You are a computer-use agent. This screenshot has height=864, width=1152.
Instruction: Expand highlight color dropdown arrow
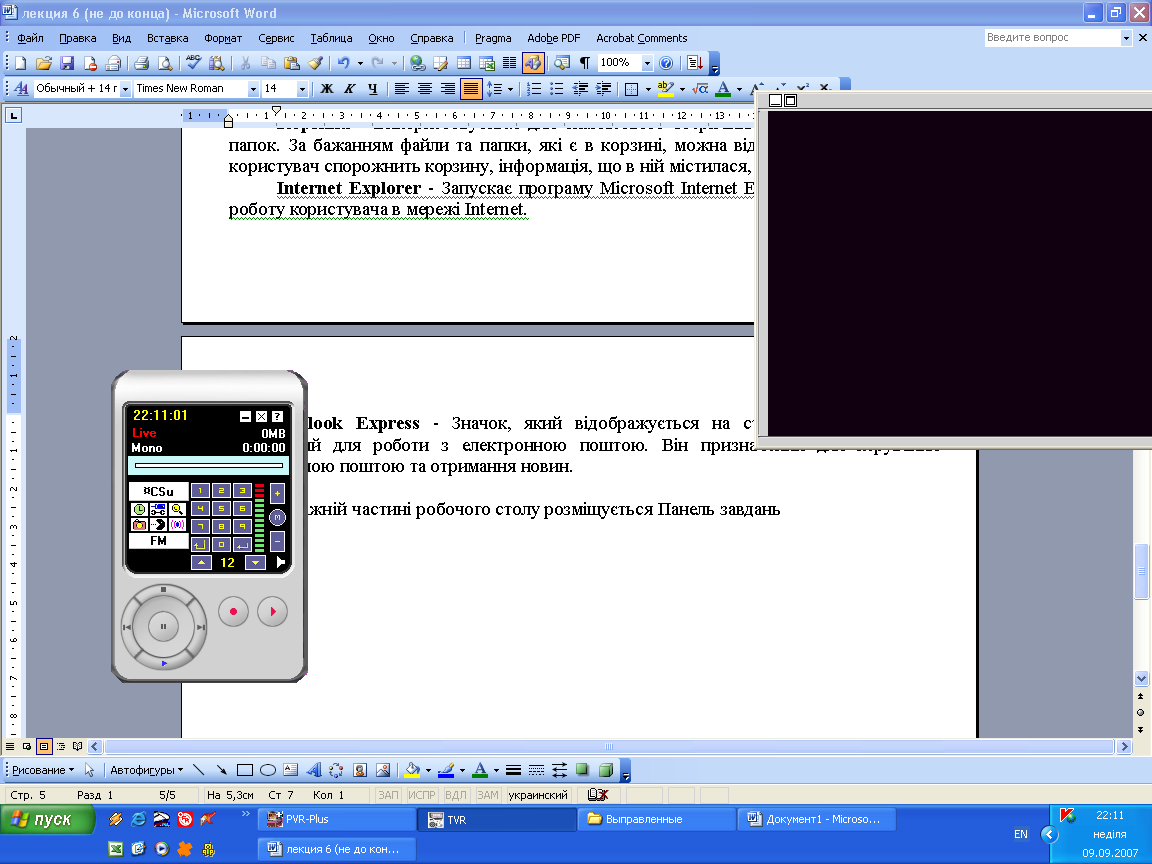click(x=683, y=89)
